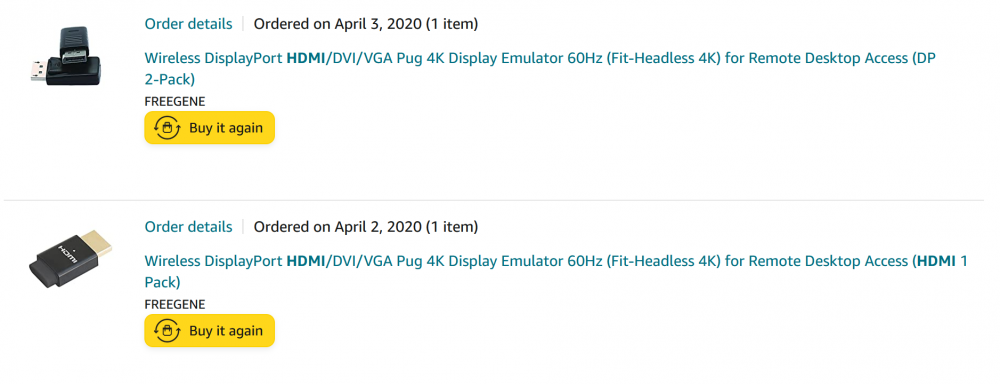Open Order details for the April 2, 2020 order
This screenshot has width=1000, height=384.
tap(188, 226)
